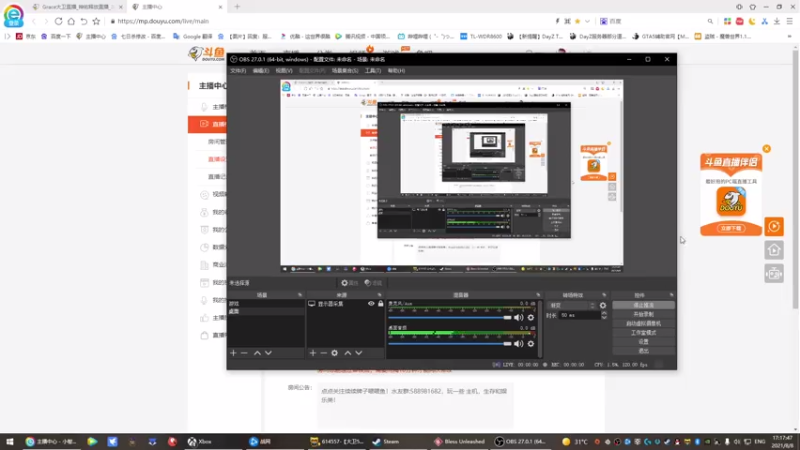Open the browser search magnifier icon
This screenshot has height=450, width=800.
point(710,21)
